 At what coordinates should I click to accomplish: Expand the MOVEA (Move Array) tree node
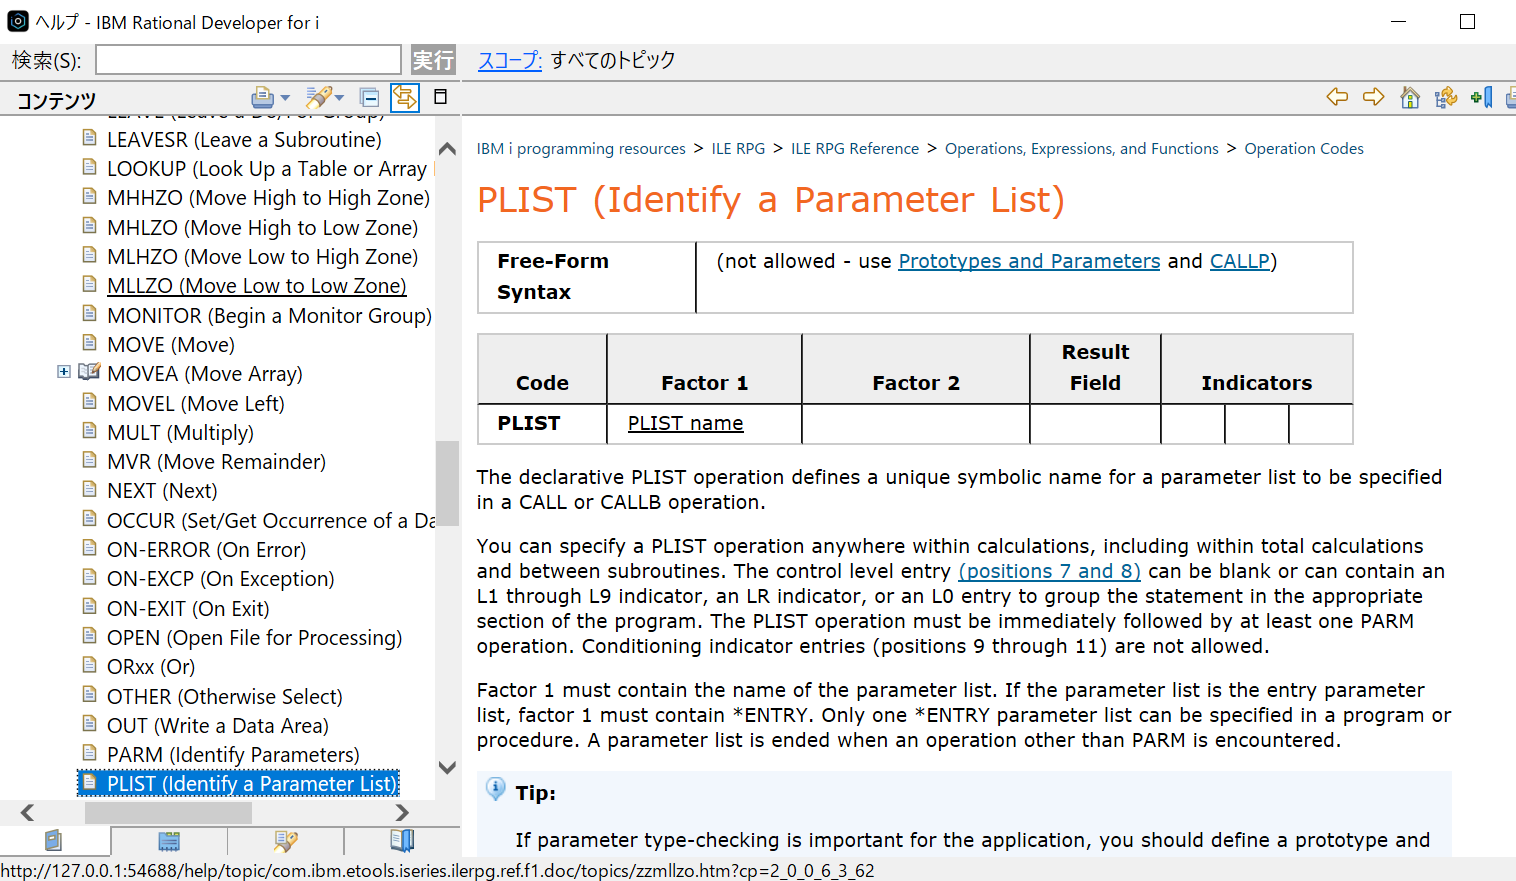64,372
